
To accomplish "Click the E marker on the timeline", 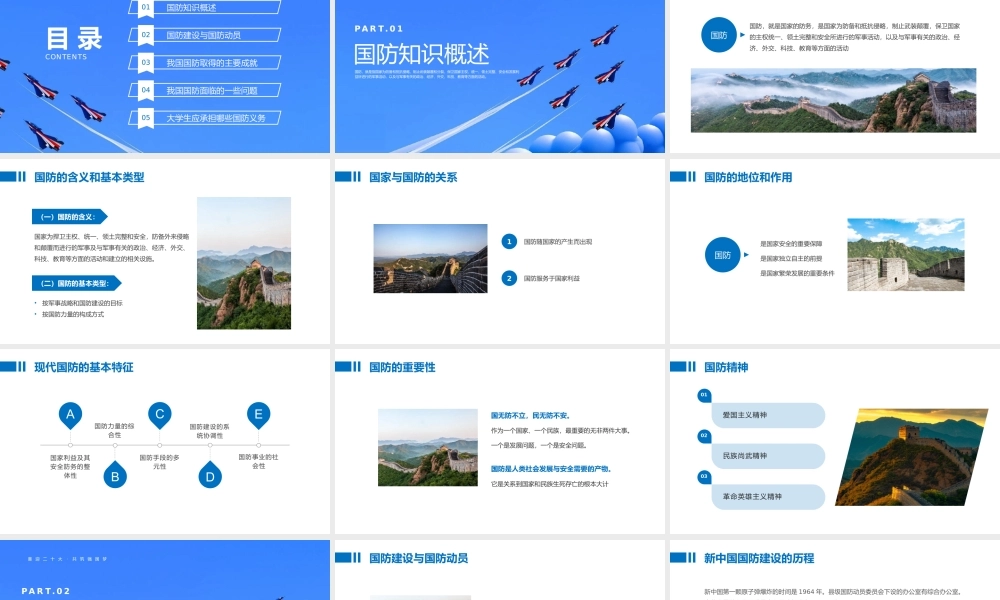I will click(x=258, y=414).
